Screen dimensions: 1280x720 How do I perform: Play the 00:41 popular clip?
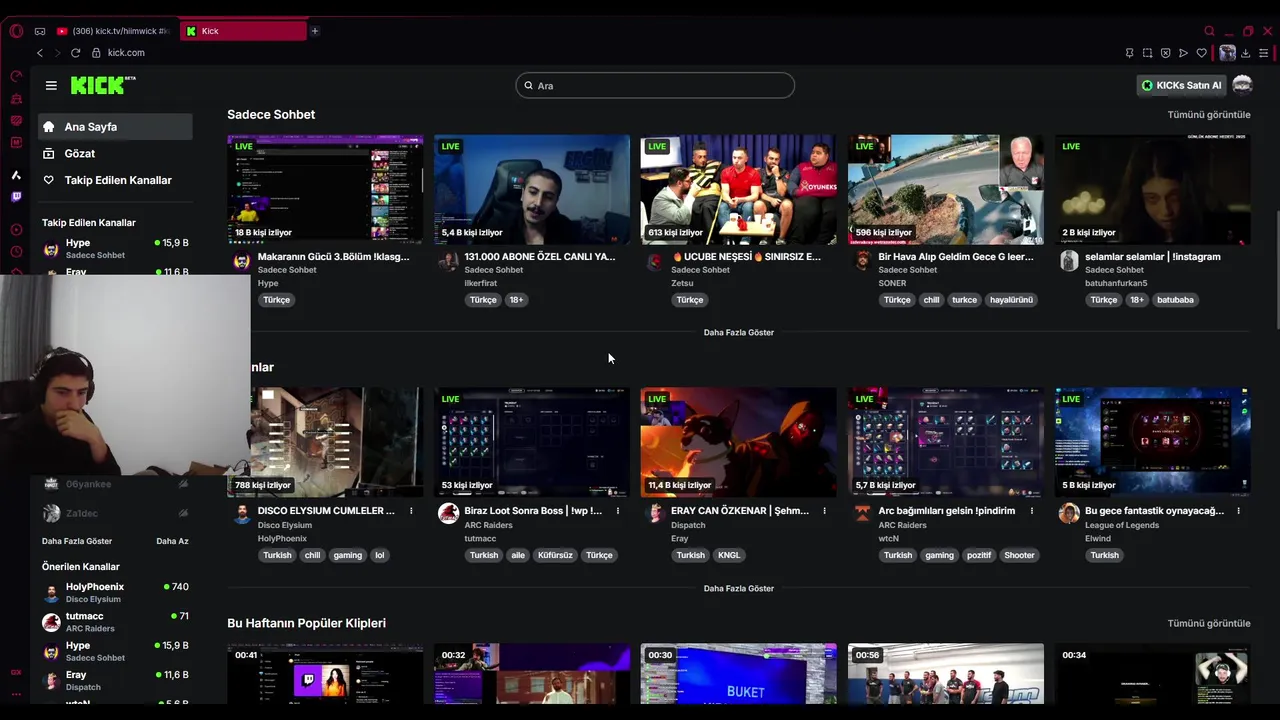pyautogui.click(x=325, y=674)
